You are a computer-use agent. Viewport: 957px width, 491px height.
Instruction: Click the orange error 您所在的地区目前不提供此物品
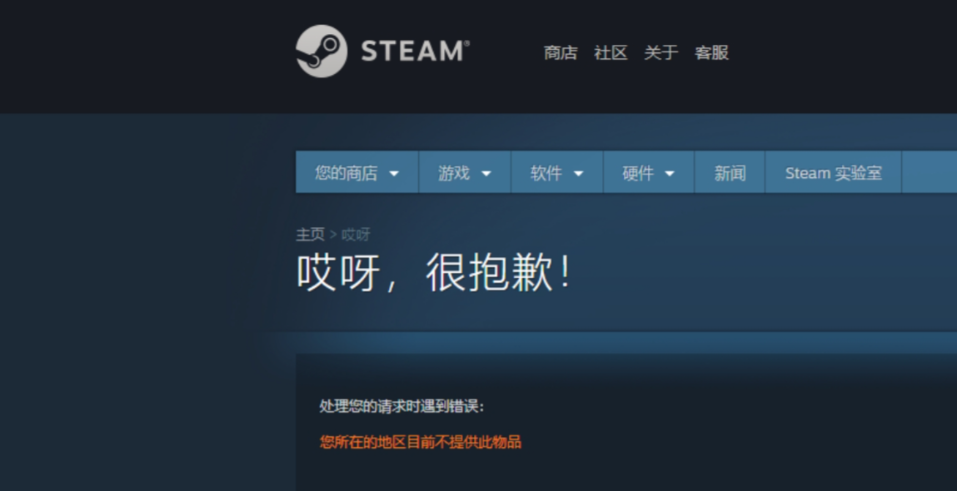[421, 442]
